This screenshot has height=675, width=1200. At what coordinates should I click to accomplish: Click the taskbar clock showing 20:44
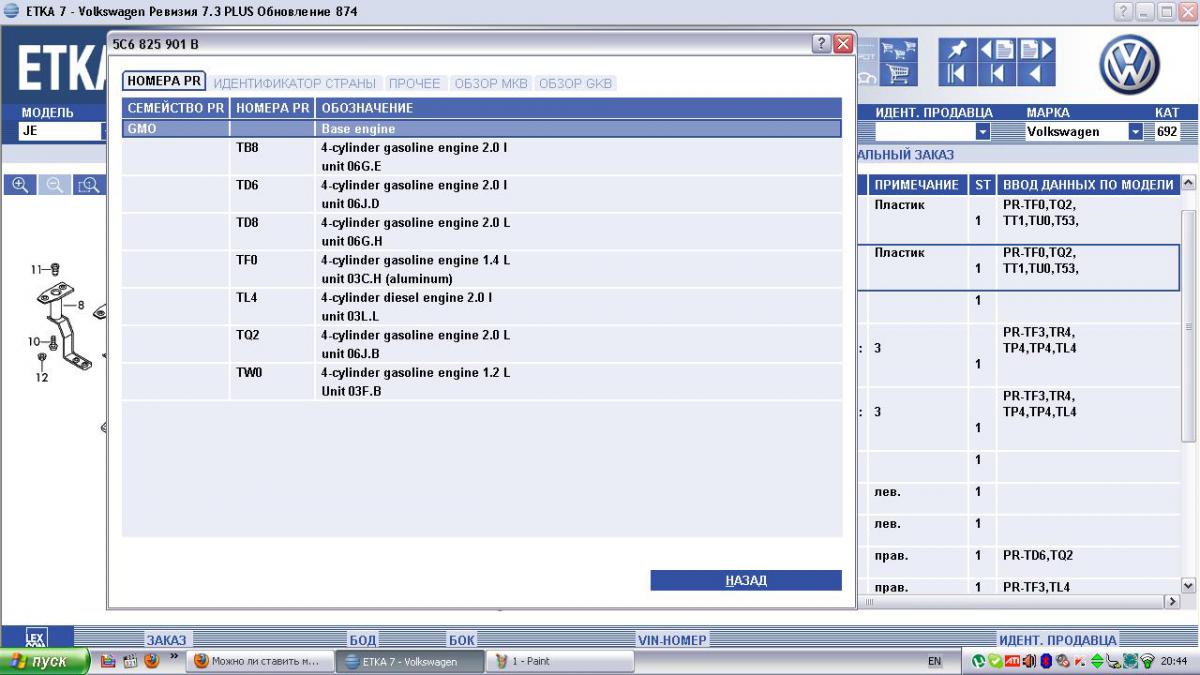(x=1175, y=661)
